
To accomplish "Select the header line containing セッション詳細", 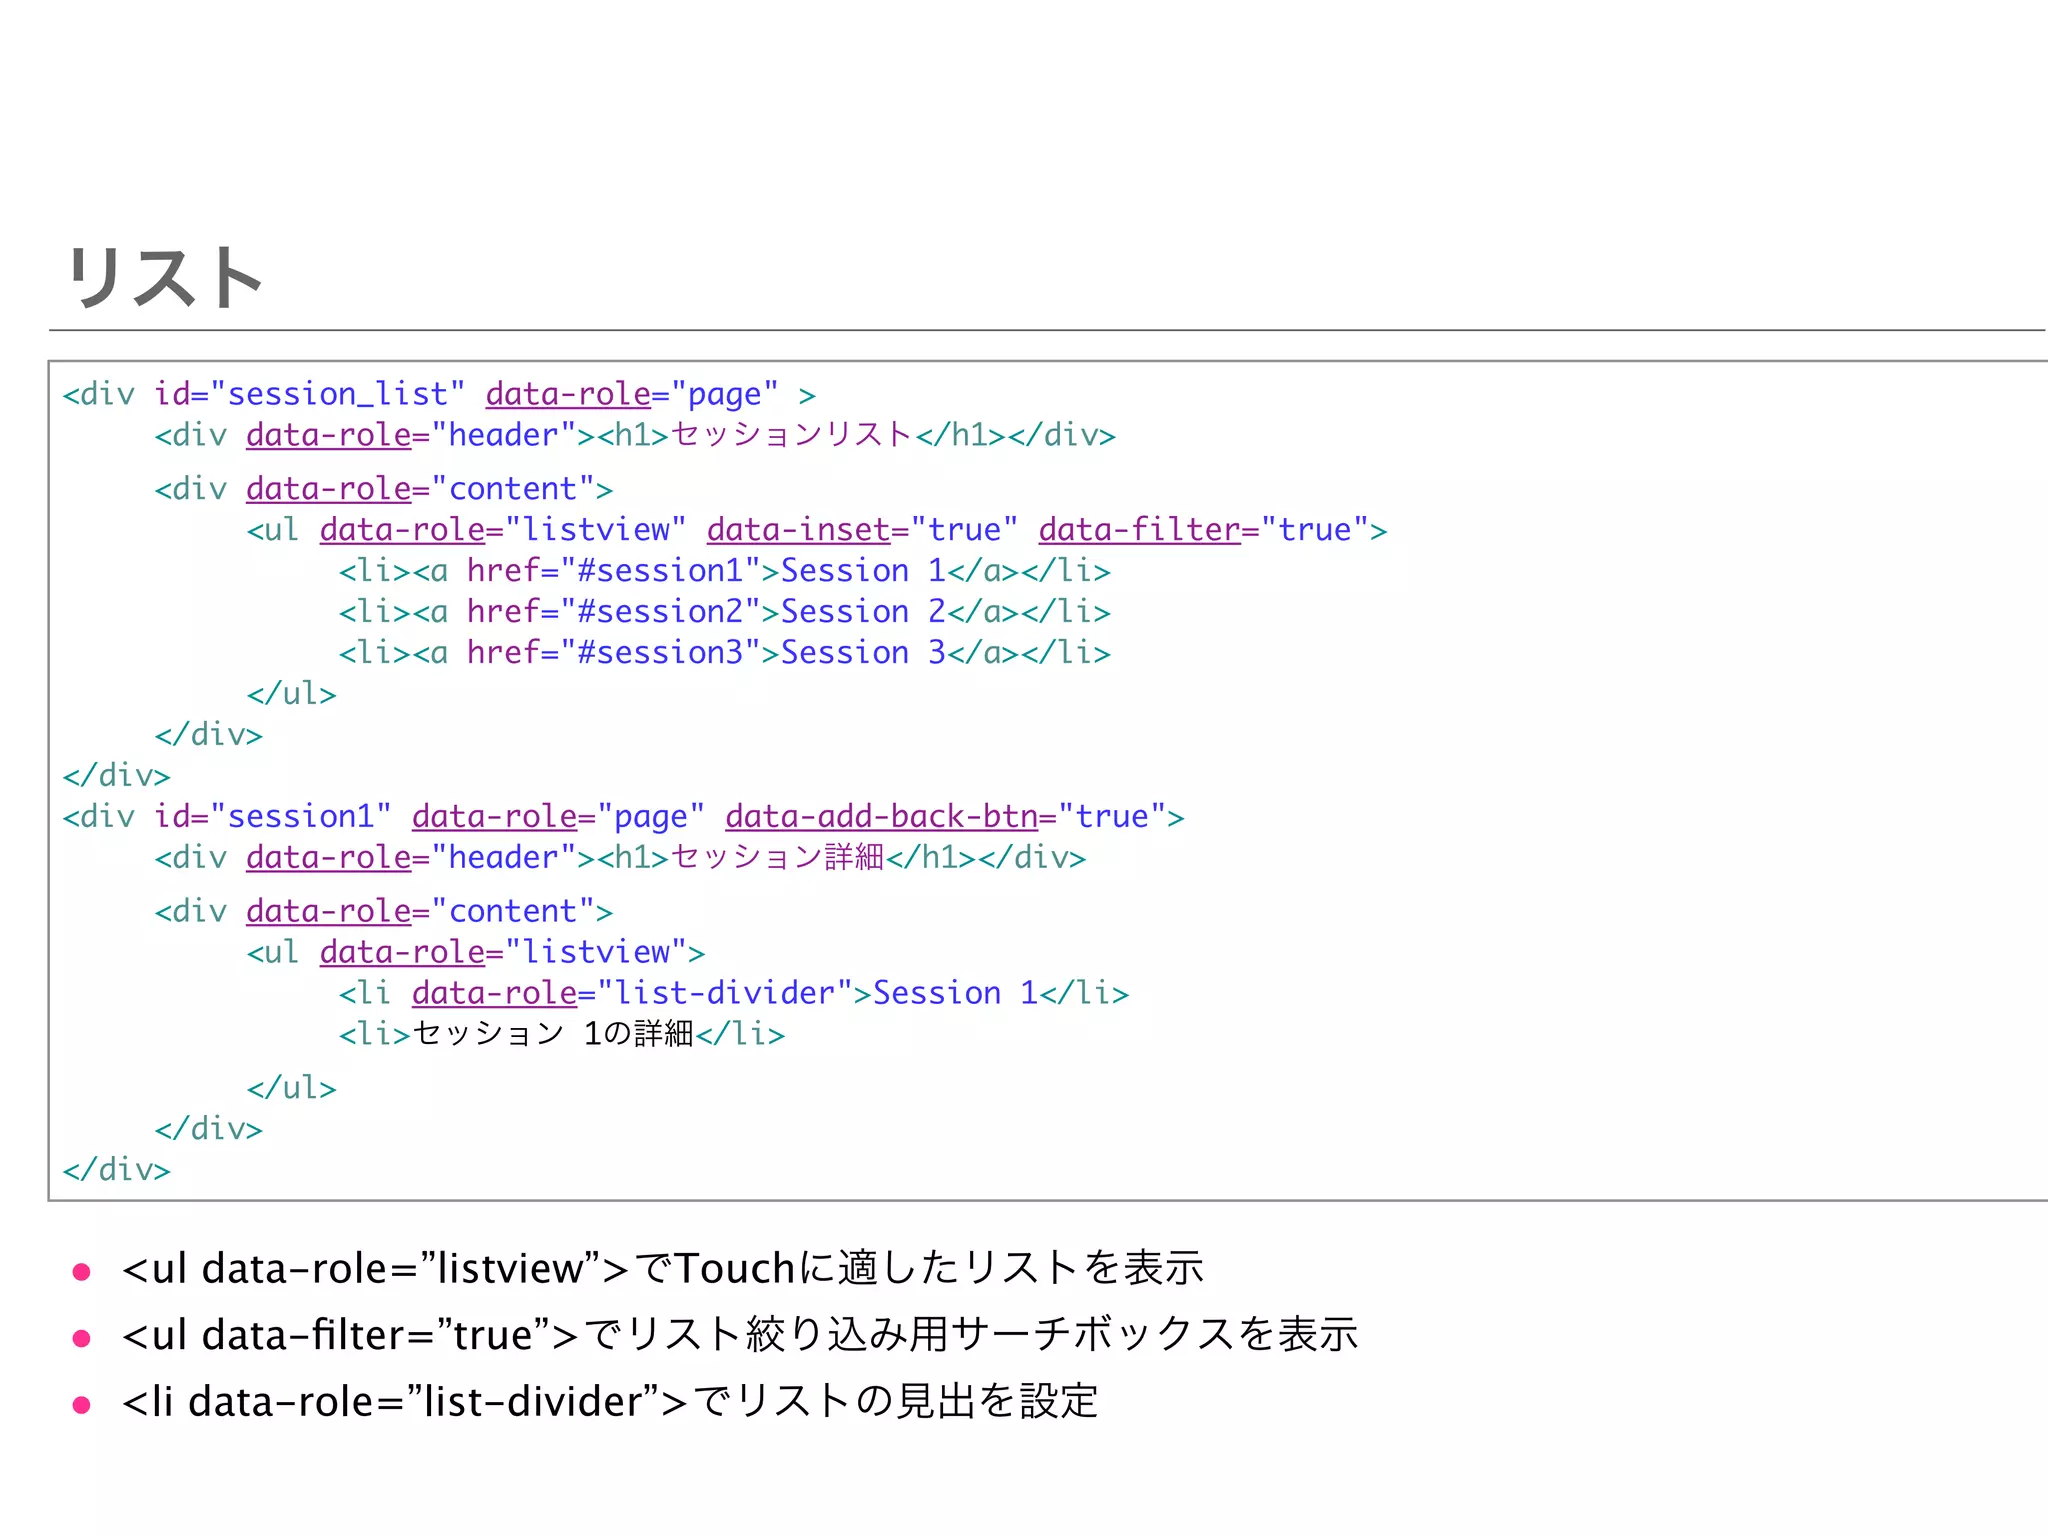I will pos(620,858).
